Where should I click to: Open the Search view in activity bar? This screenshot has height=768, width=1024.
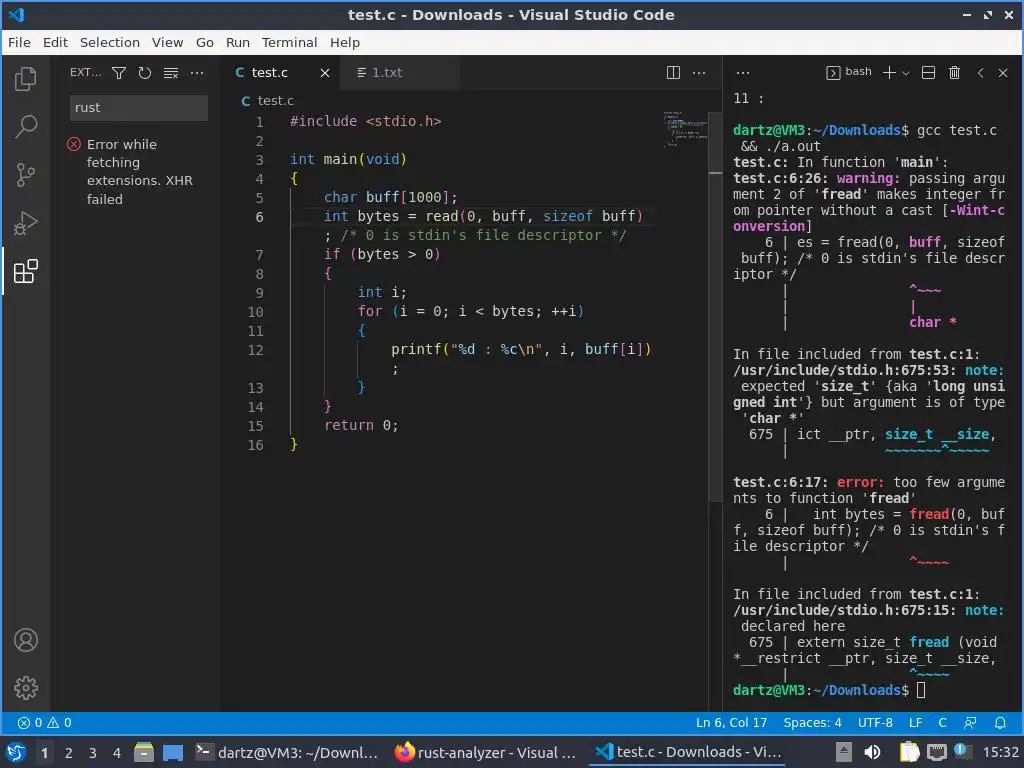click(x=25, y=127)
